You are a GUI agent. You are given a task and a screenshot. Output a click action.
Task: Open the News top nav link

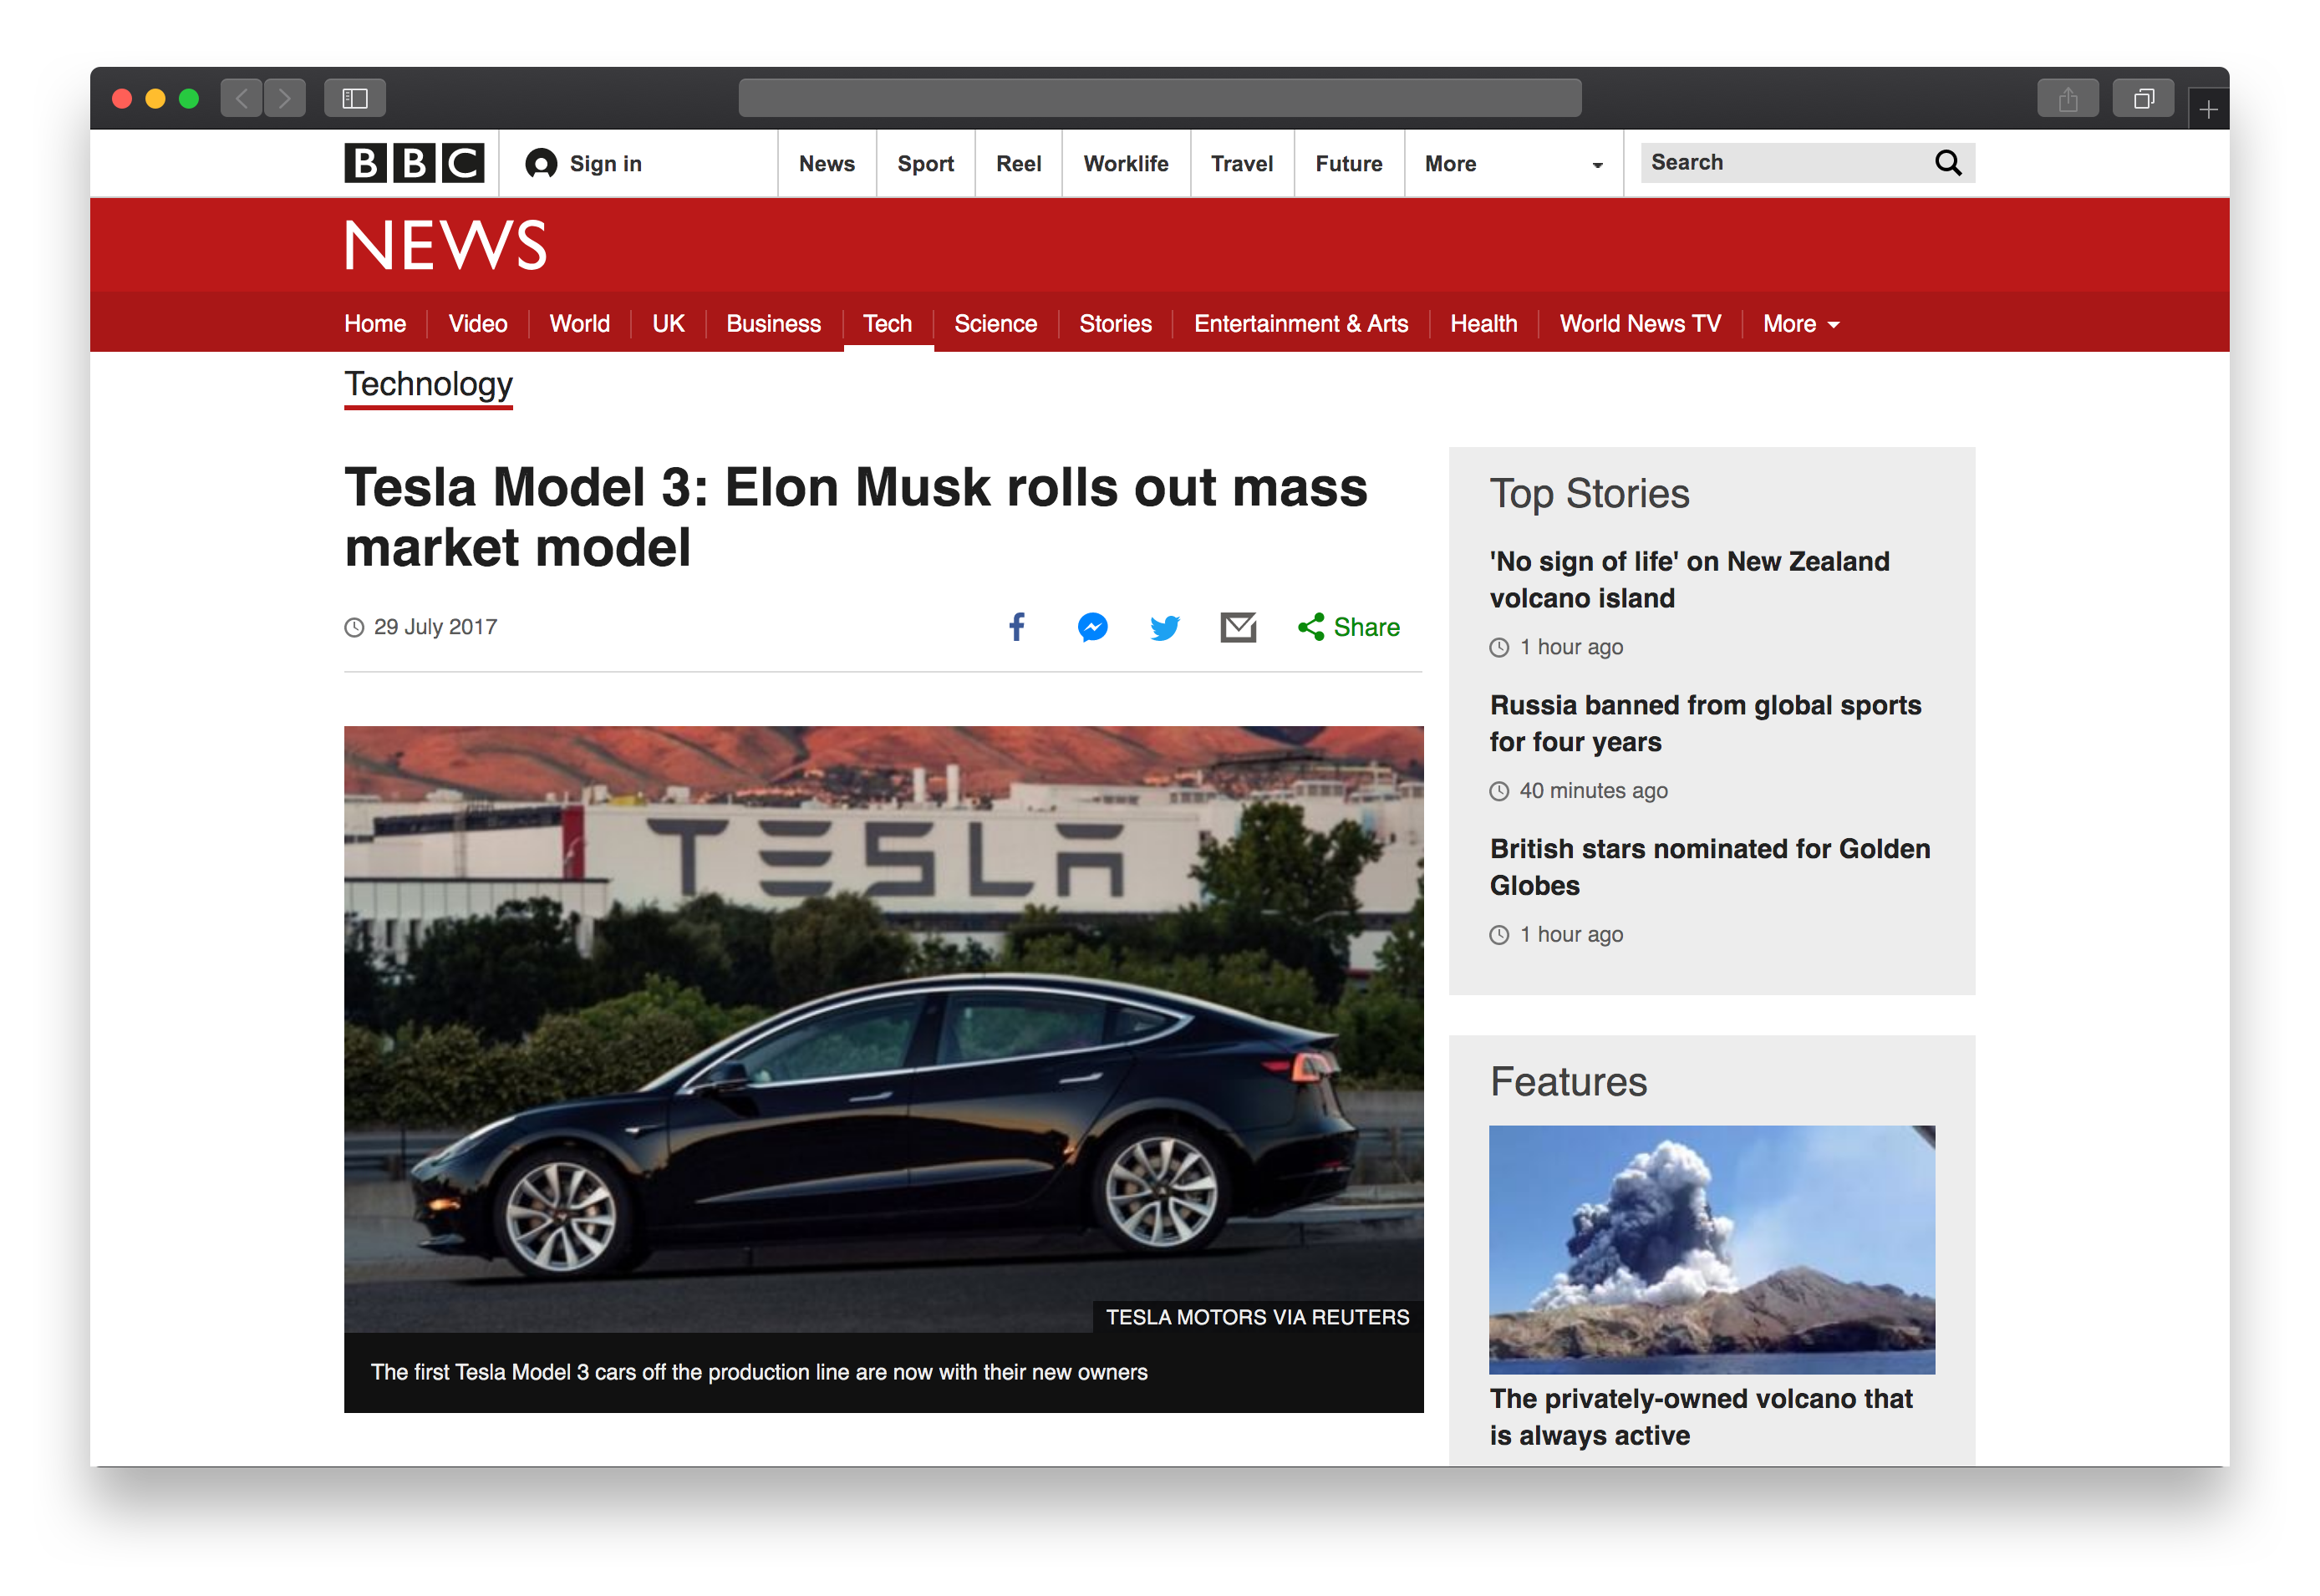tap(827, 164)
